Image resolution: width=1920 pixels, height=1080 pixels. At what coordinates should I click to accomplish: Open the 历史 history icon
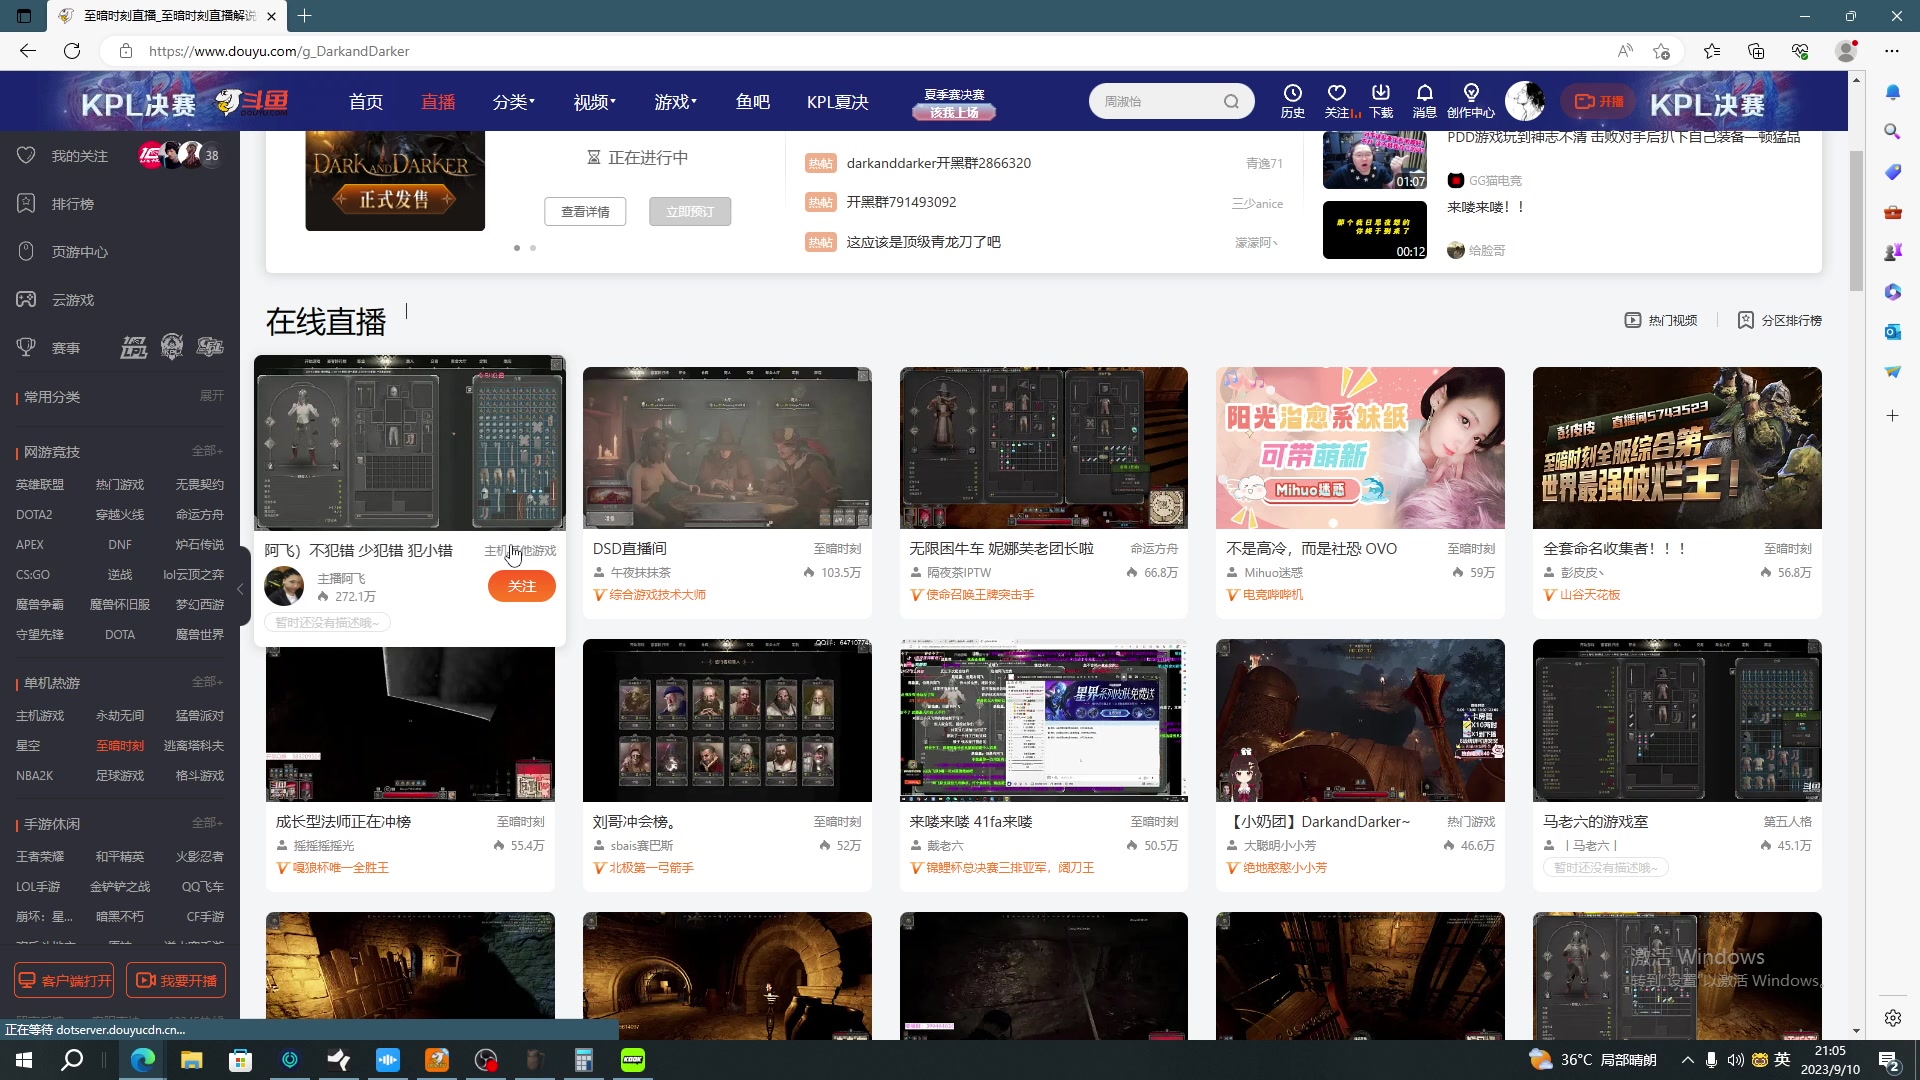tap(1292, 101)
